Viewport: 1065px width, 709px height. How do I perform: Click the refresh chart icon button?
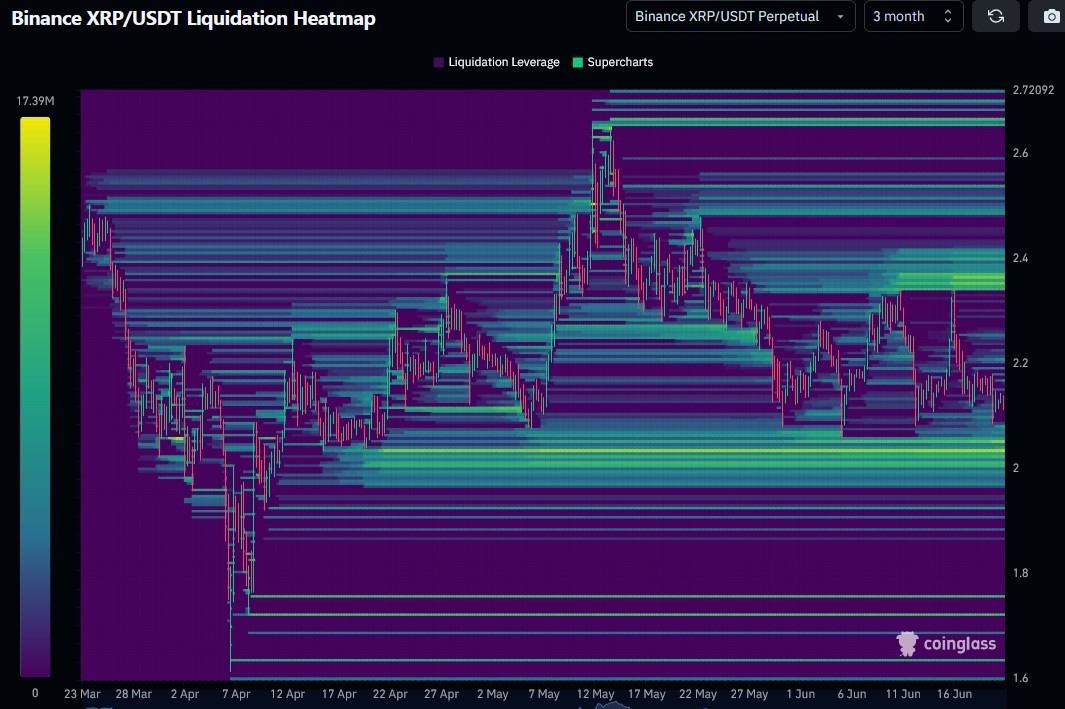[x=996, y=16]
